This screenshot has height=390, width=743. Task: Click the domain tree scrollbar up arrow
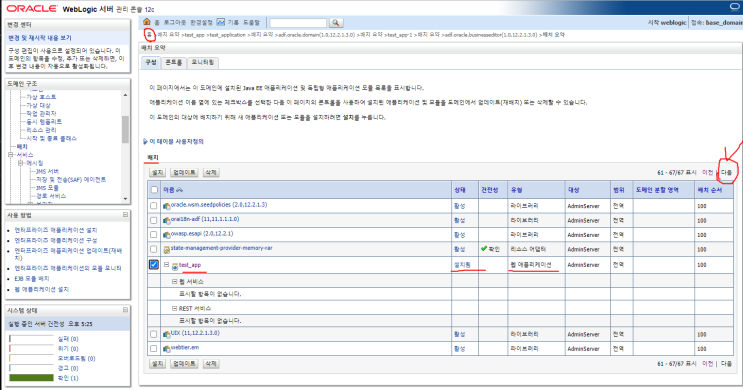click(x=125, y=95)
